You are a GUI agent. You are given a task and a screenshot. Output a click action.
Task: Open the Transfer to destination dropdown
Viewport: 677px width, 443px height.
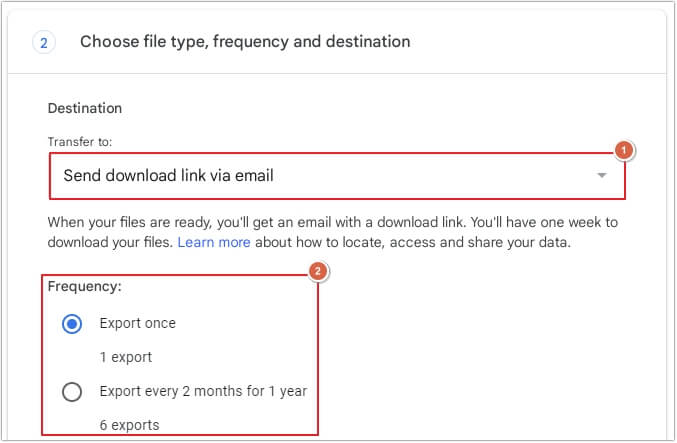[337, 176]
